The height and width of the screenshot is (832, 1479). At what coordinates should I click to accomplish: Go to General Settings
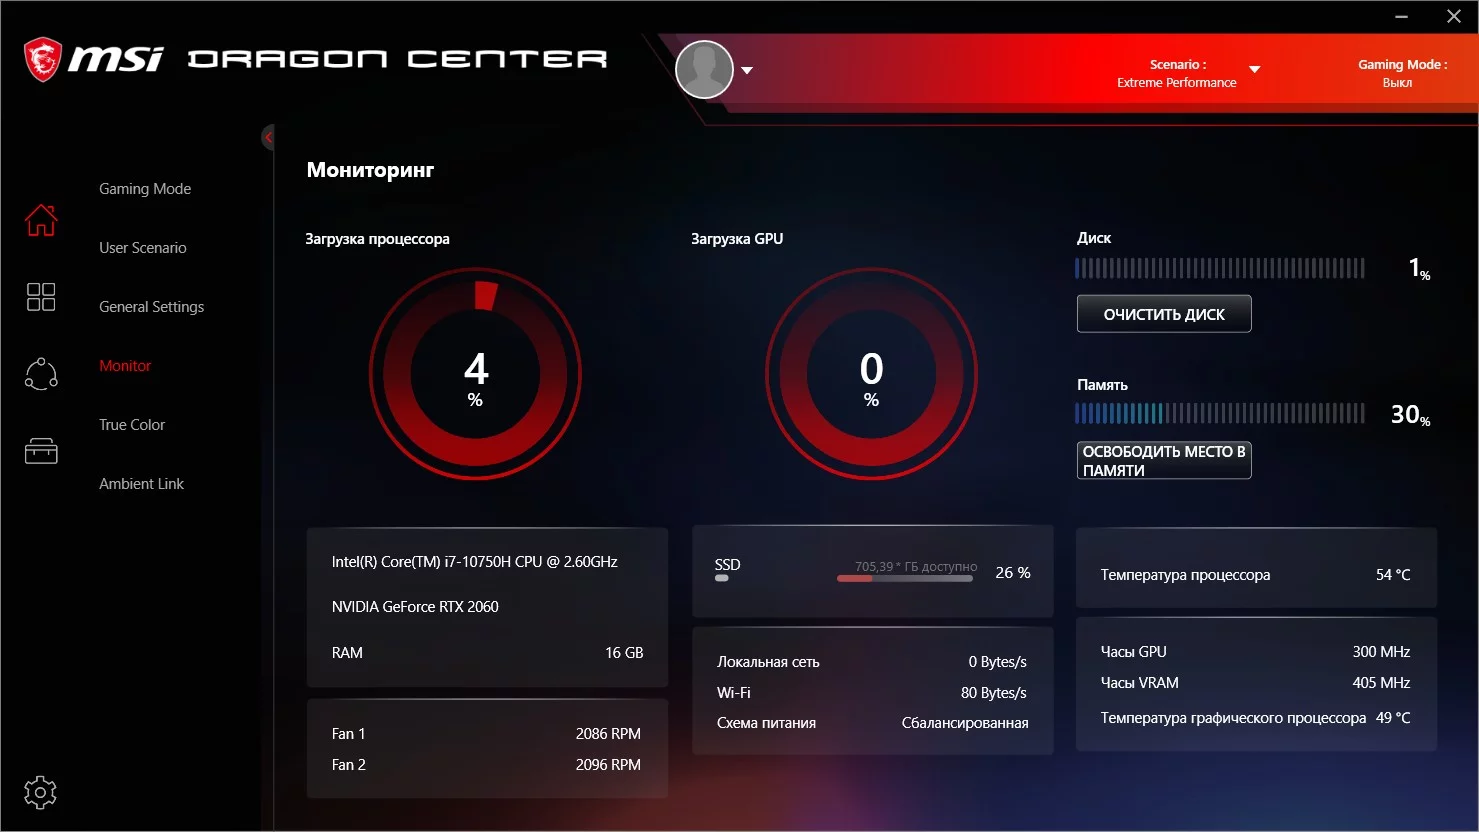tap(152, 307)
